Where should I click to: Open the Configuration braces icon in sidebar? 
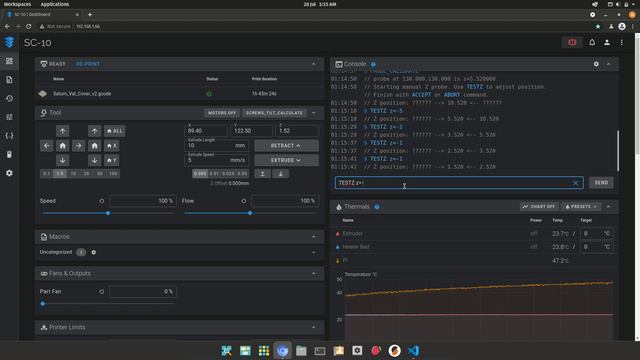9,136
